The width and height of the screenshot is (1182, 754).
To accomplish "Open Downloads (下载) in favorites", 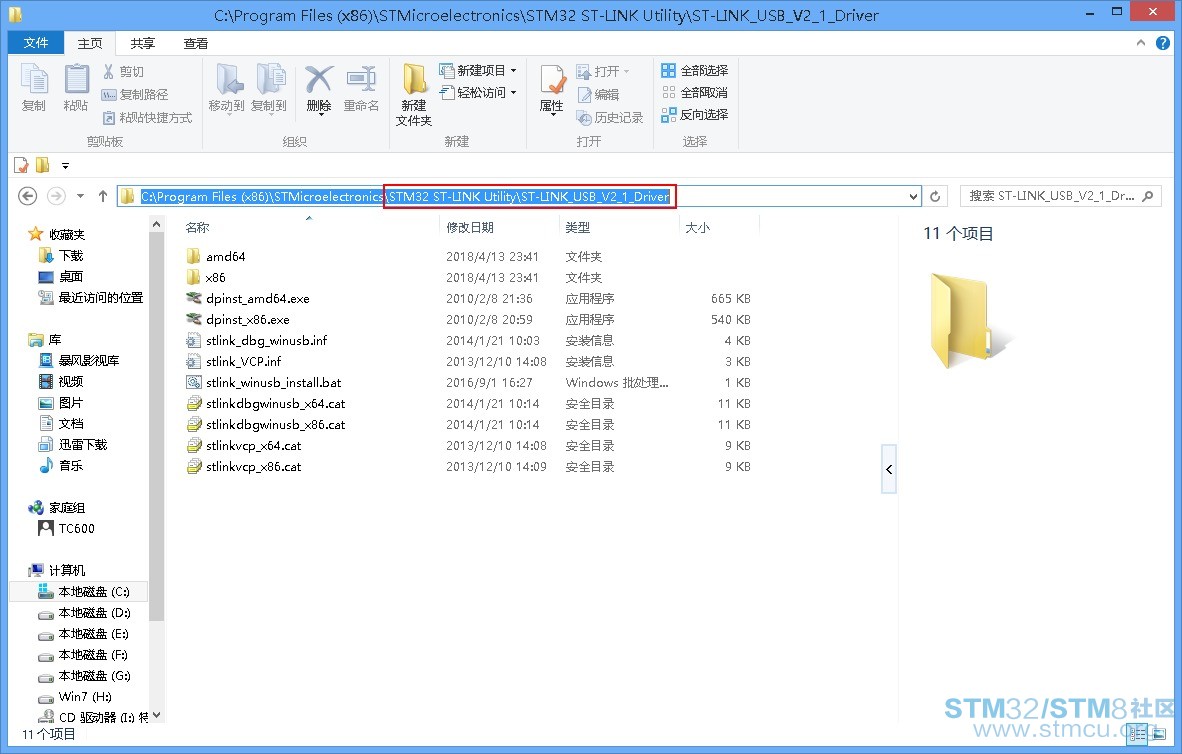I will click(x=71, y=256).
